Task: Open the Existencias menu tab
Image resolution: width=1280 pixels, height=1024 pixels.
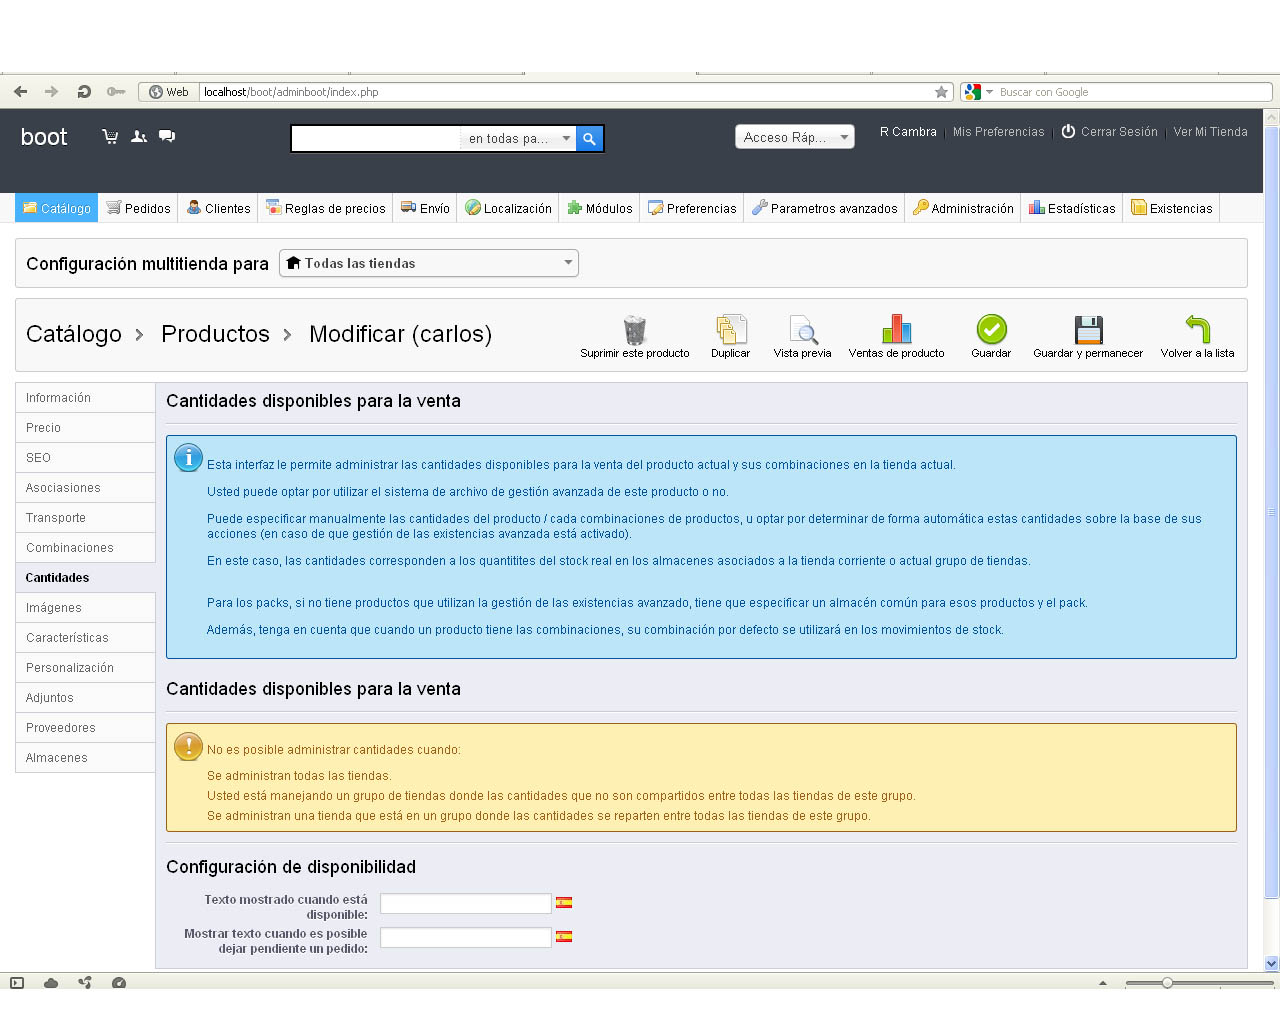Action: click(1172, 208)
